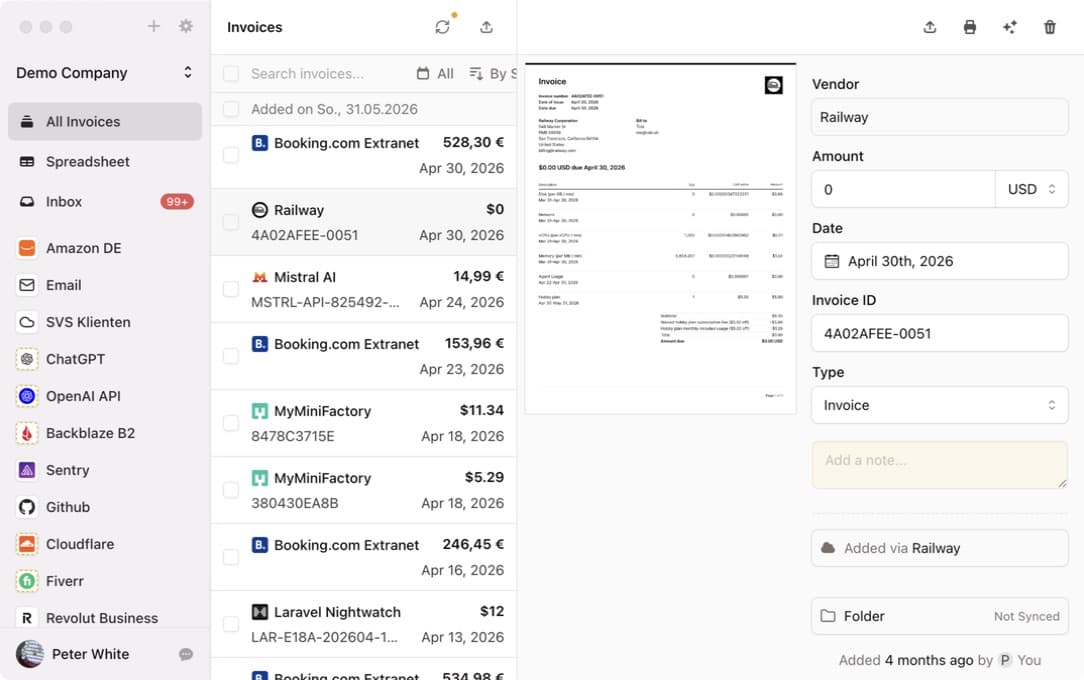
Task: Click the plus icon to add a source
Action: point(153,26)
